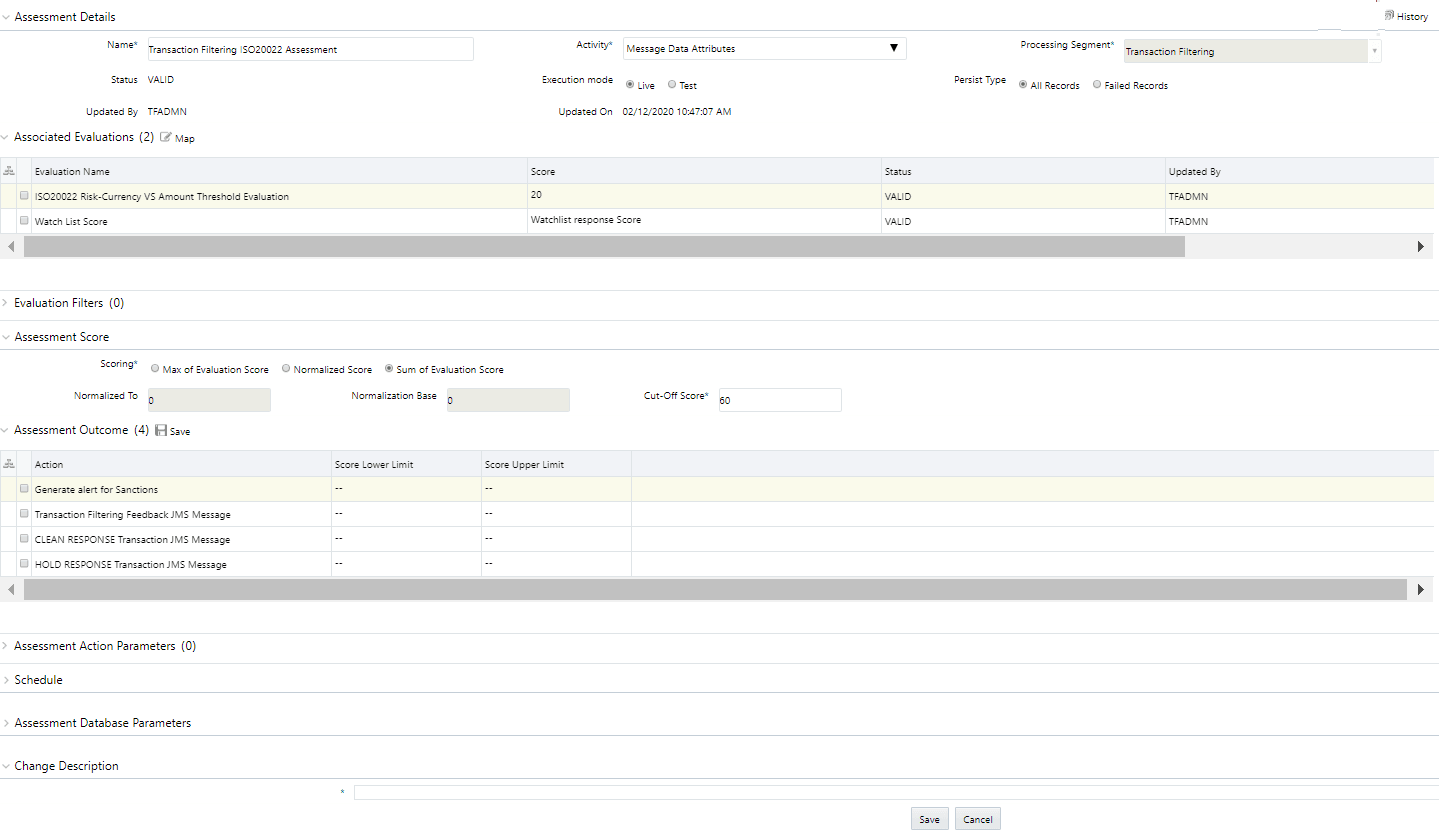Check CLEAN RESPONSE Transaction JMS Message row
Screen dimensions: 1439x830
24,538
